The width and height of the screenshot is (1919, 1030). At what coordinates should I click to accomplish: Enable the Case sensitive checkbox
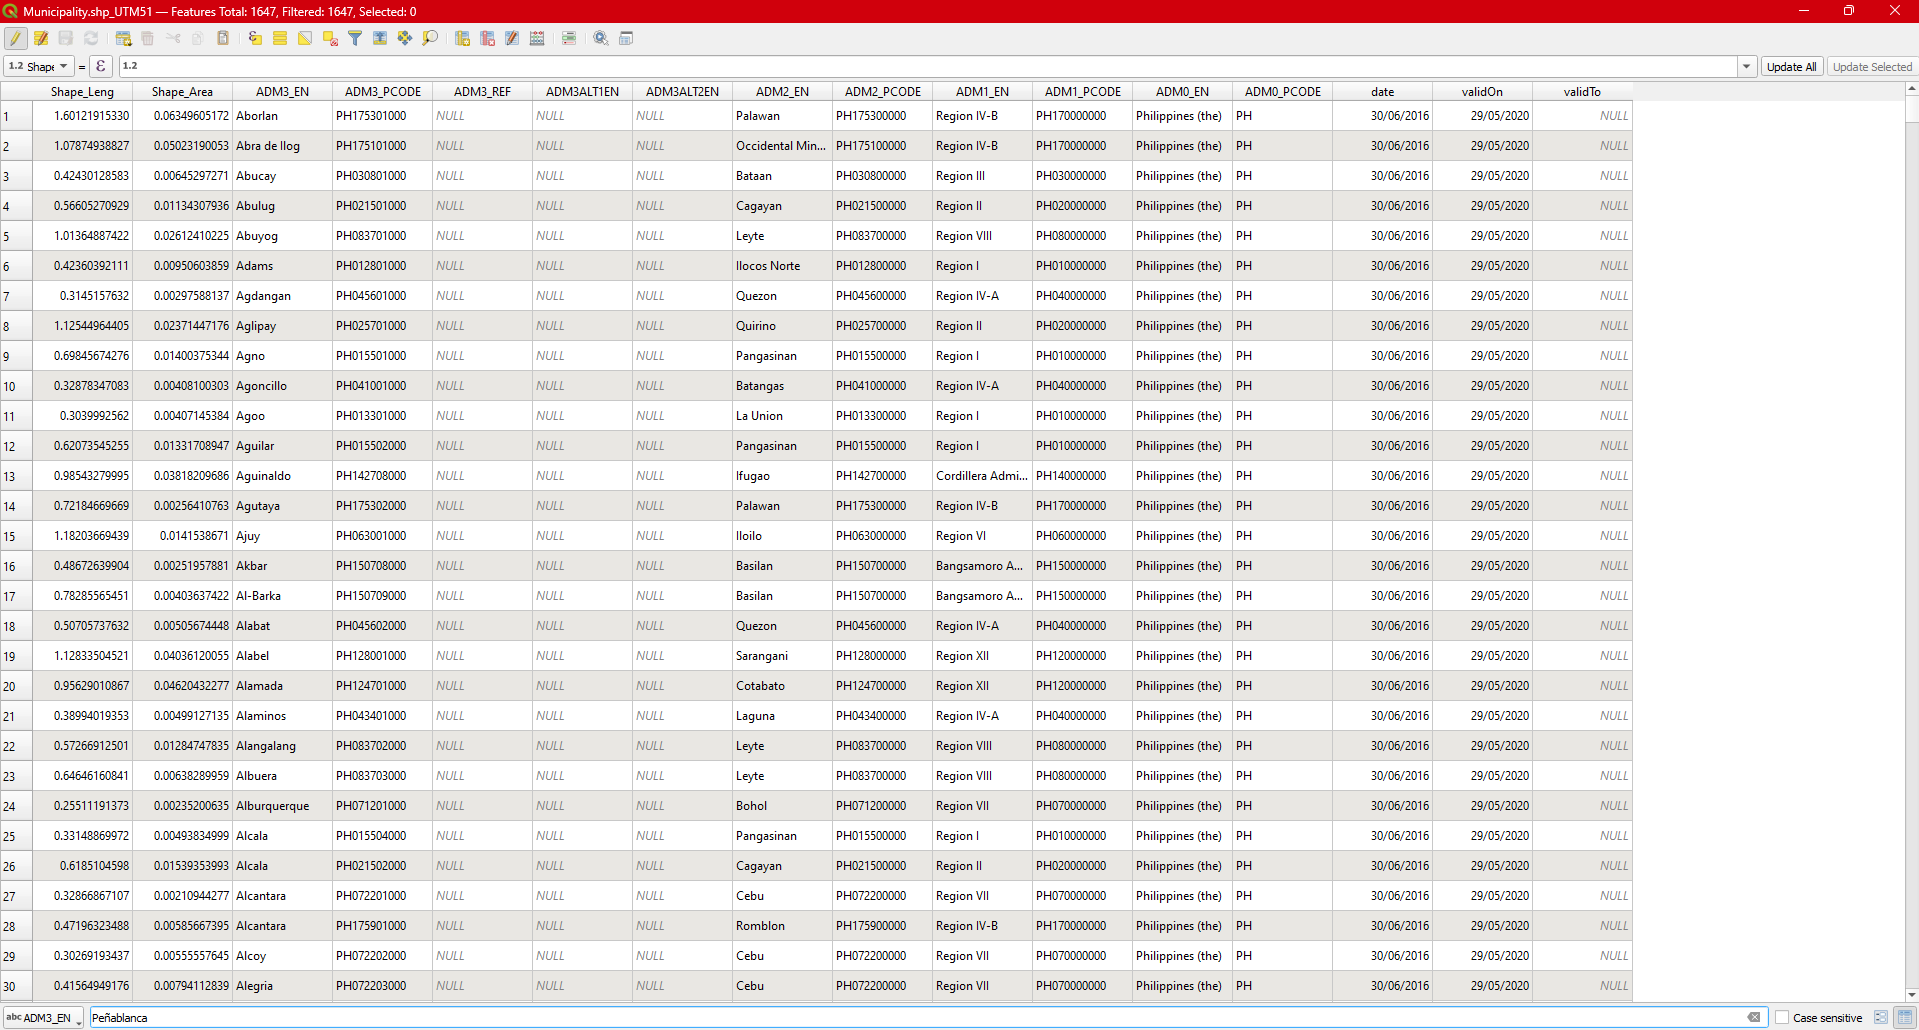pyautogui.click(x=1782, y=1018)
